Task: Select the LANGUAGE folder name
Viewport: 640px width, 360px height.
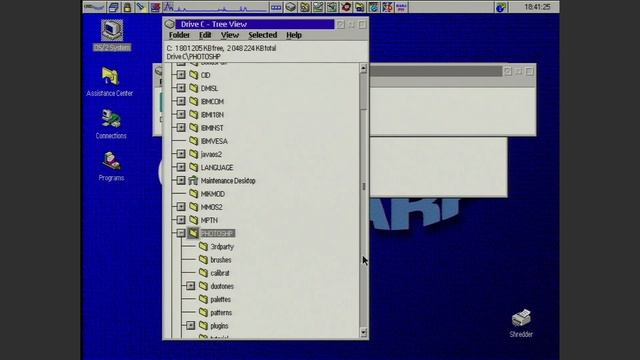Action: 217,167
